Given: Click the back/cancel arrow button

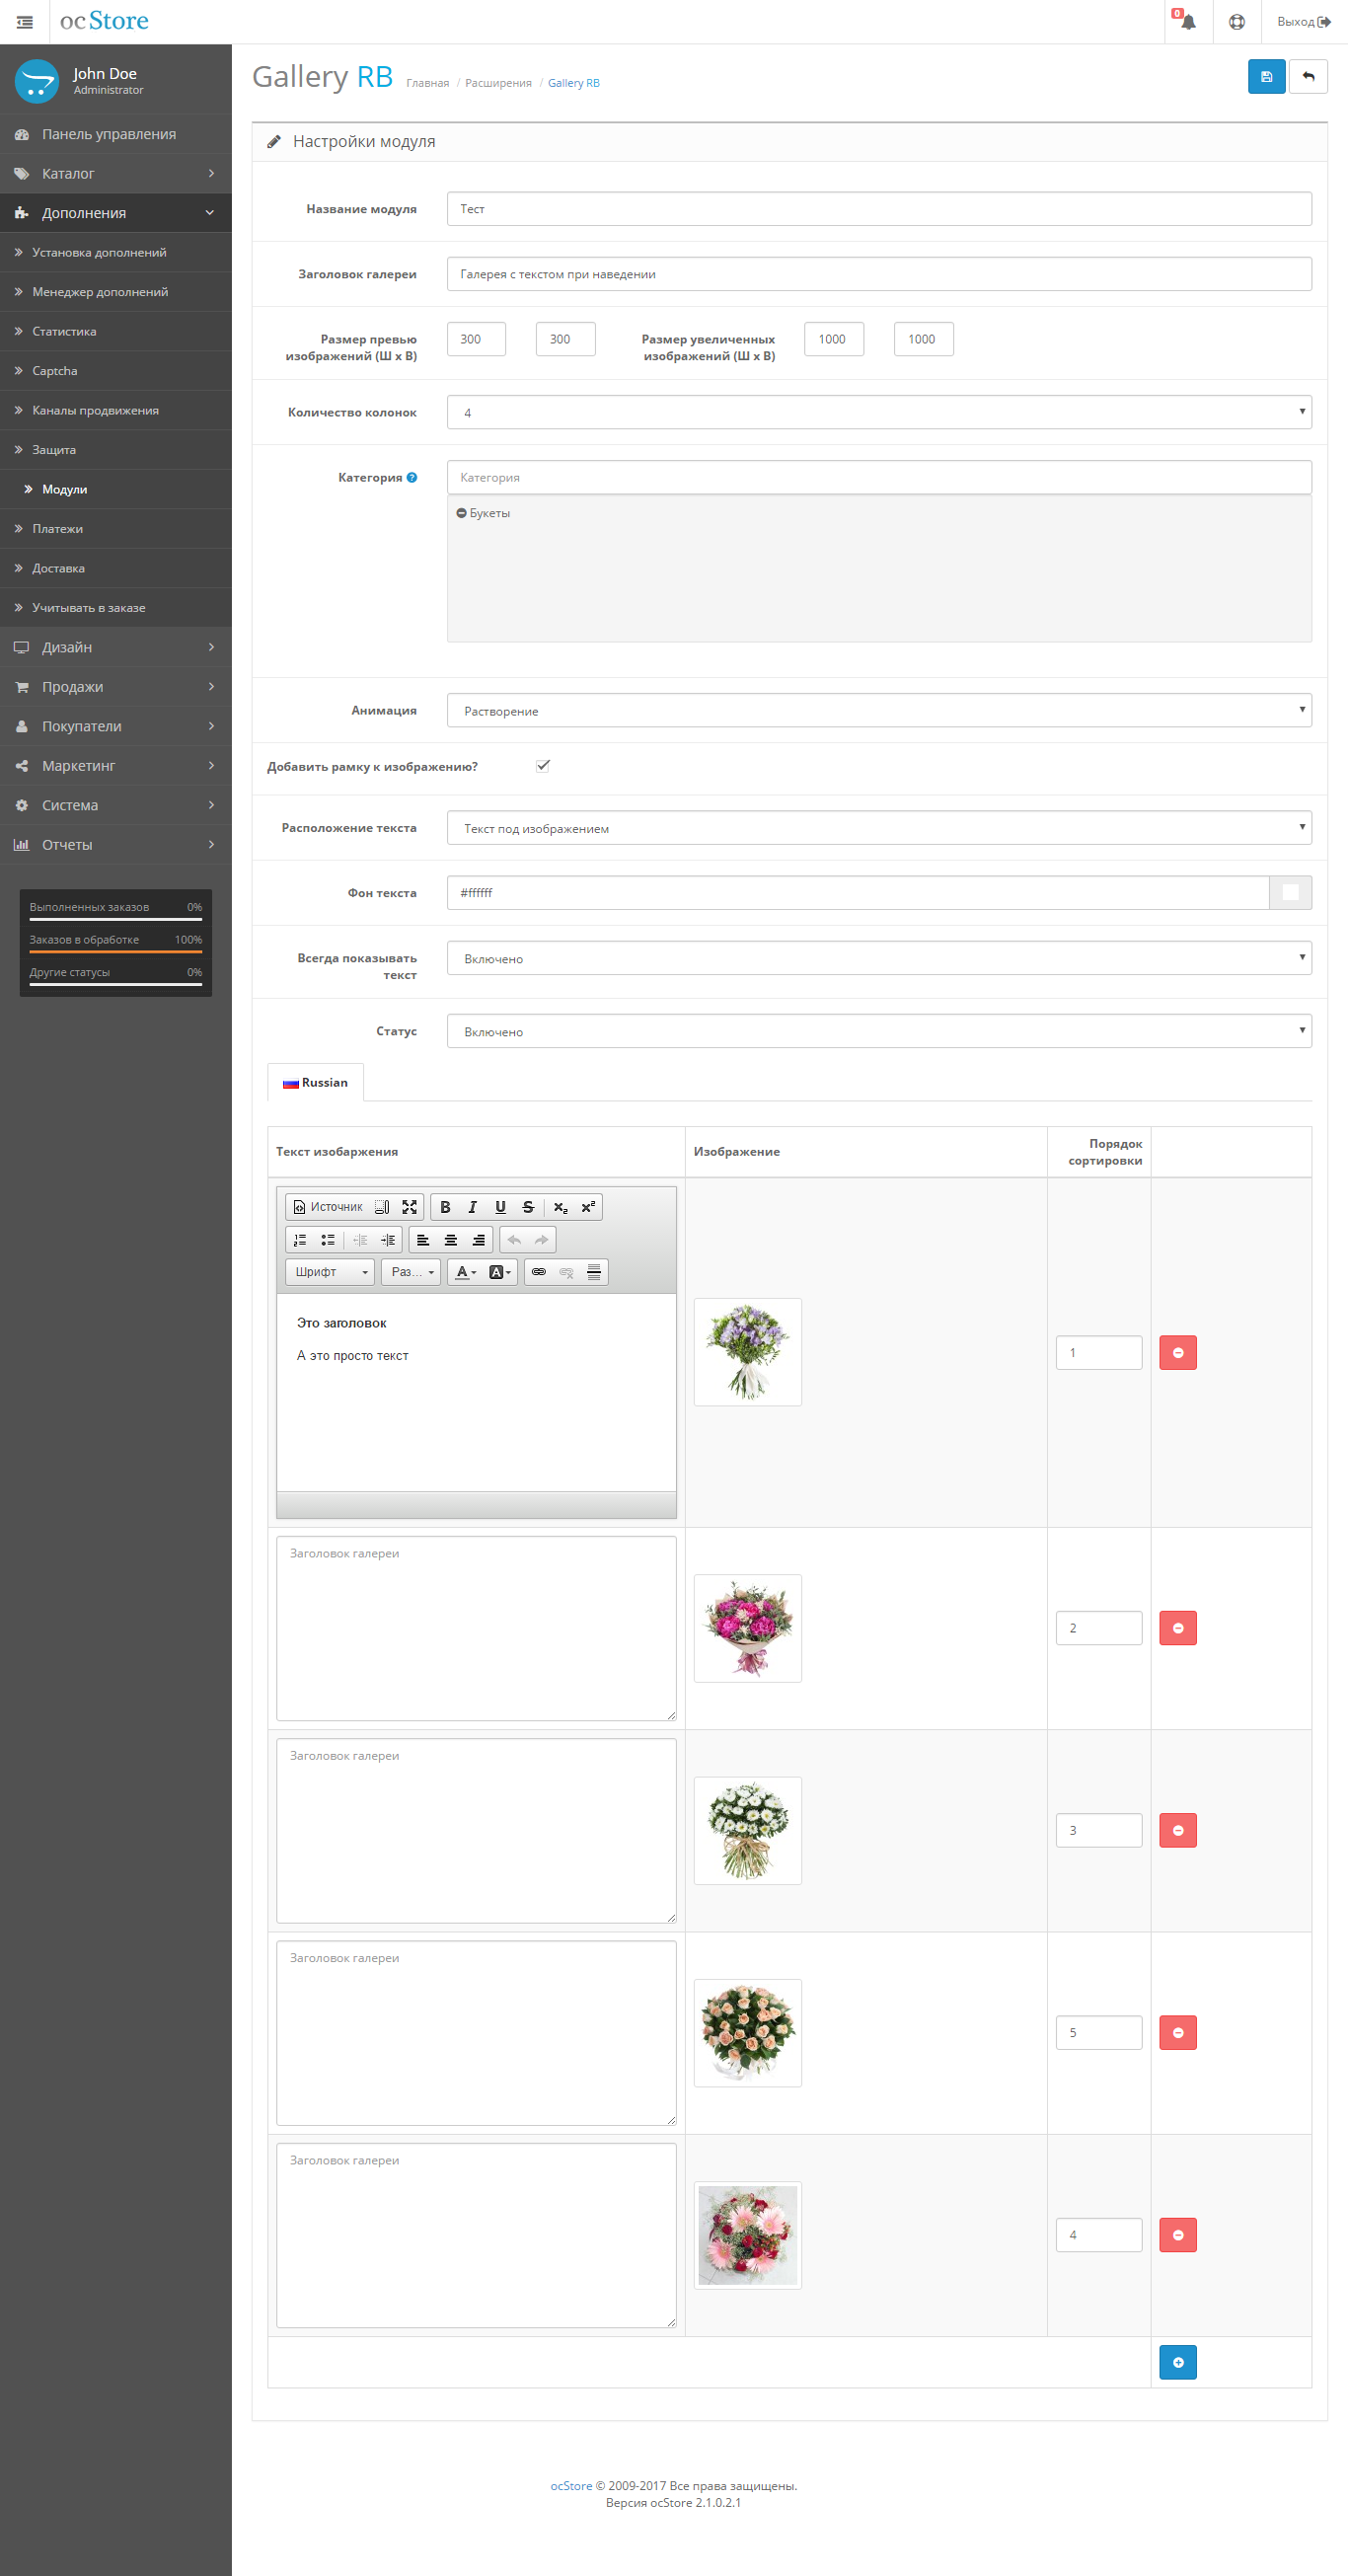Looking at the screenshot, I should click(1308, 77).
